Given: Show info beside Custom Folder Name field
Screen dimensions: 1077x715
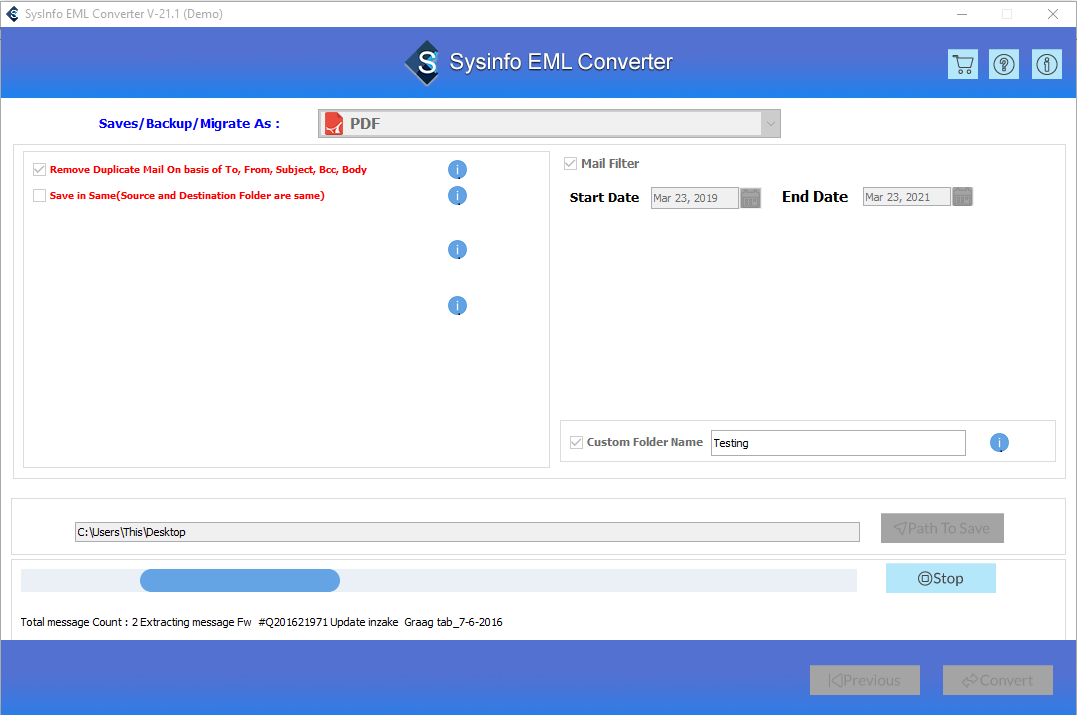Looking at the screenshot, I should [999, 443].
